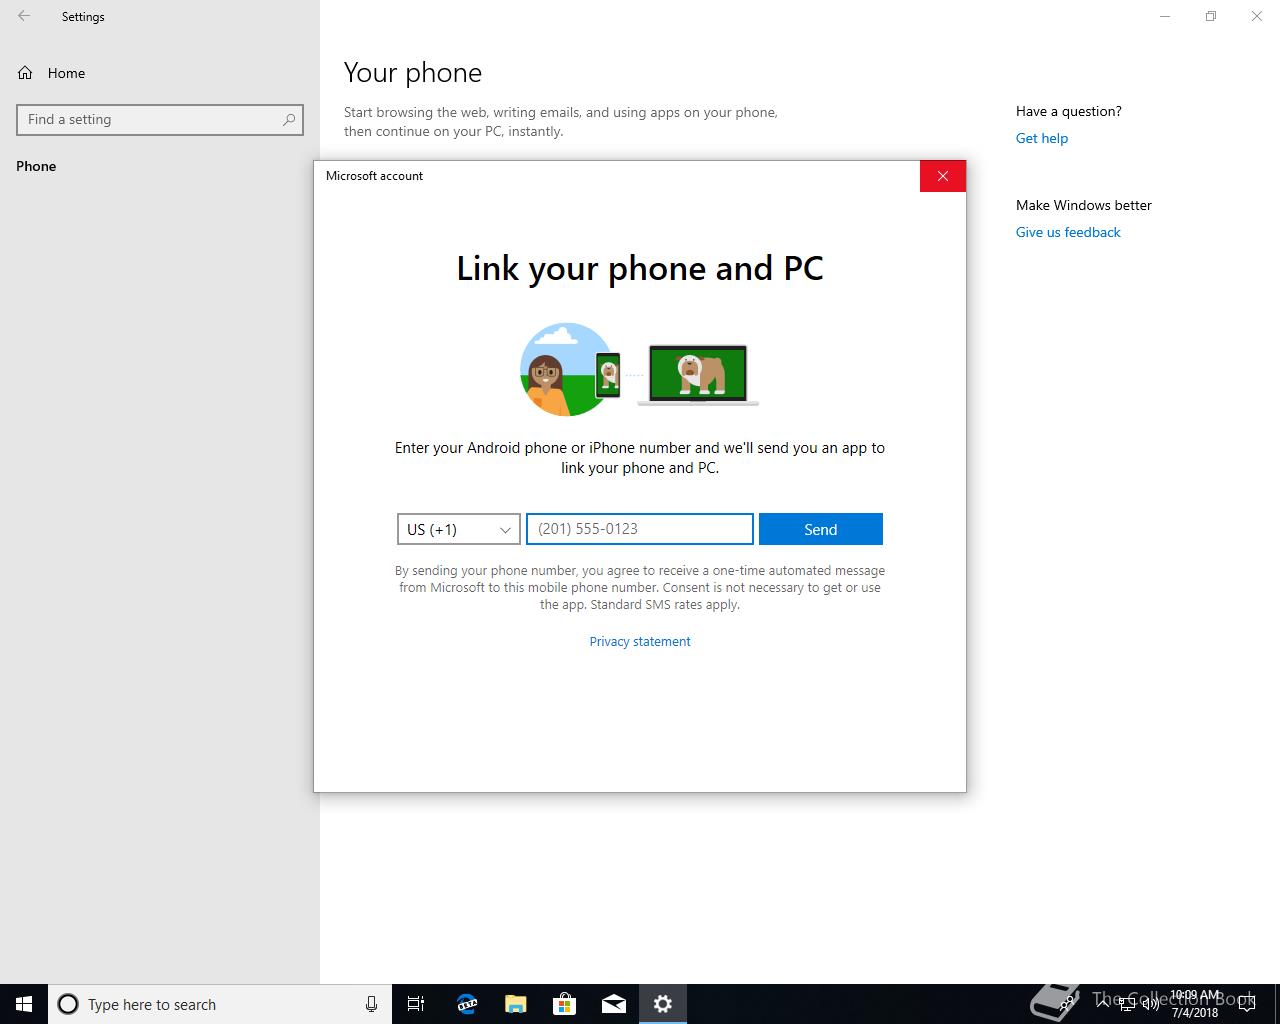Click the Send button
Screen dimensions: 1280x1024
pyautogui.click(x=820, y=529)
